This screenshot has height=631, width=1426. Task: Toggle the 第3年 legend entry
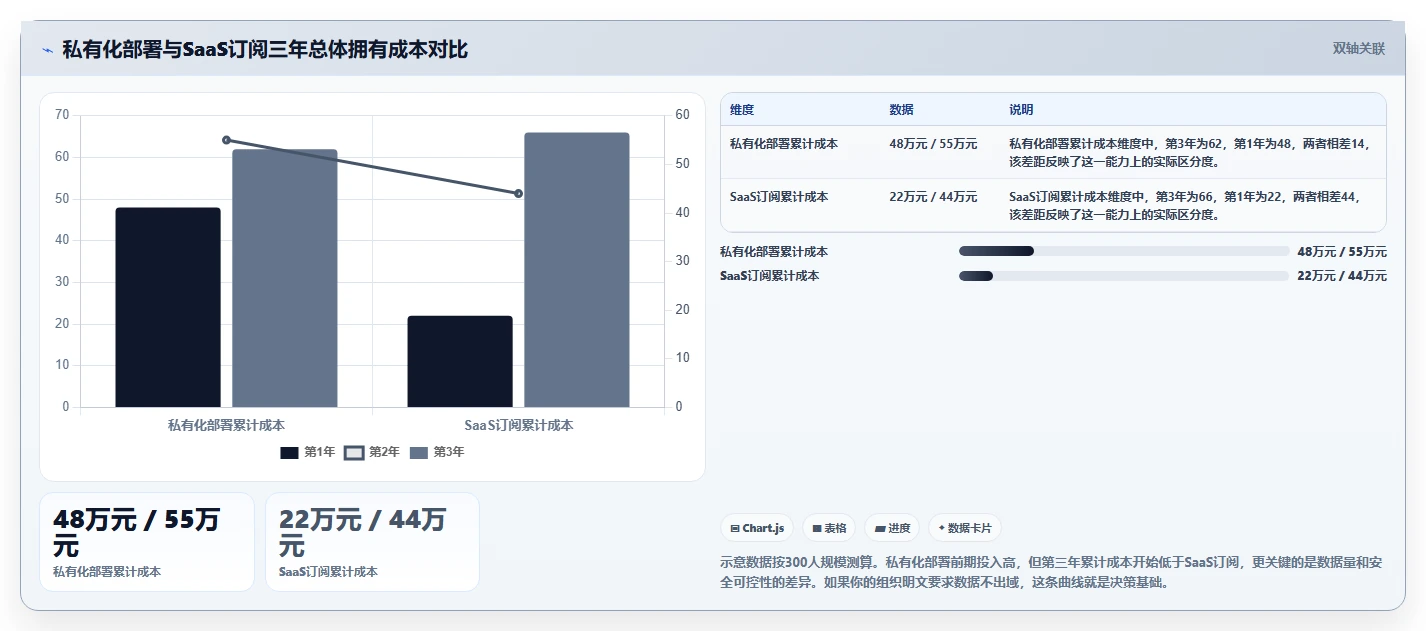coord(437,452)
